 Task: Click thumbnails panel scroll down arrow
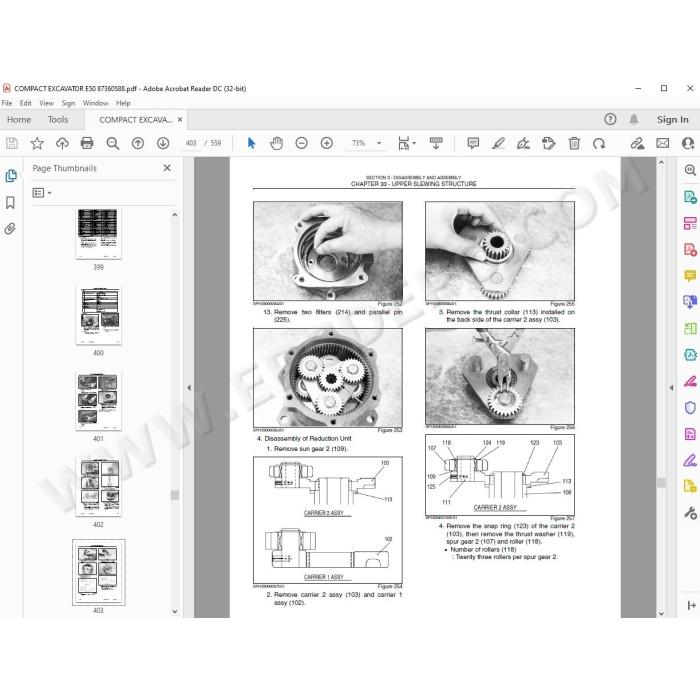tap(175, 612)
